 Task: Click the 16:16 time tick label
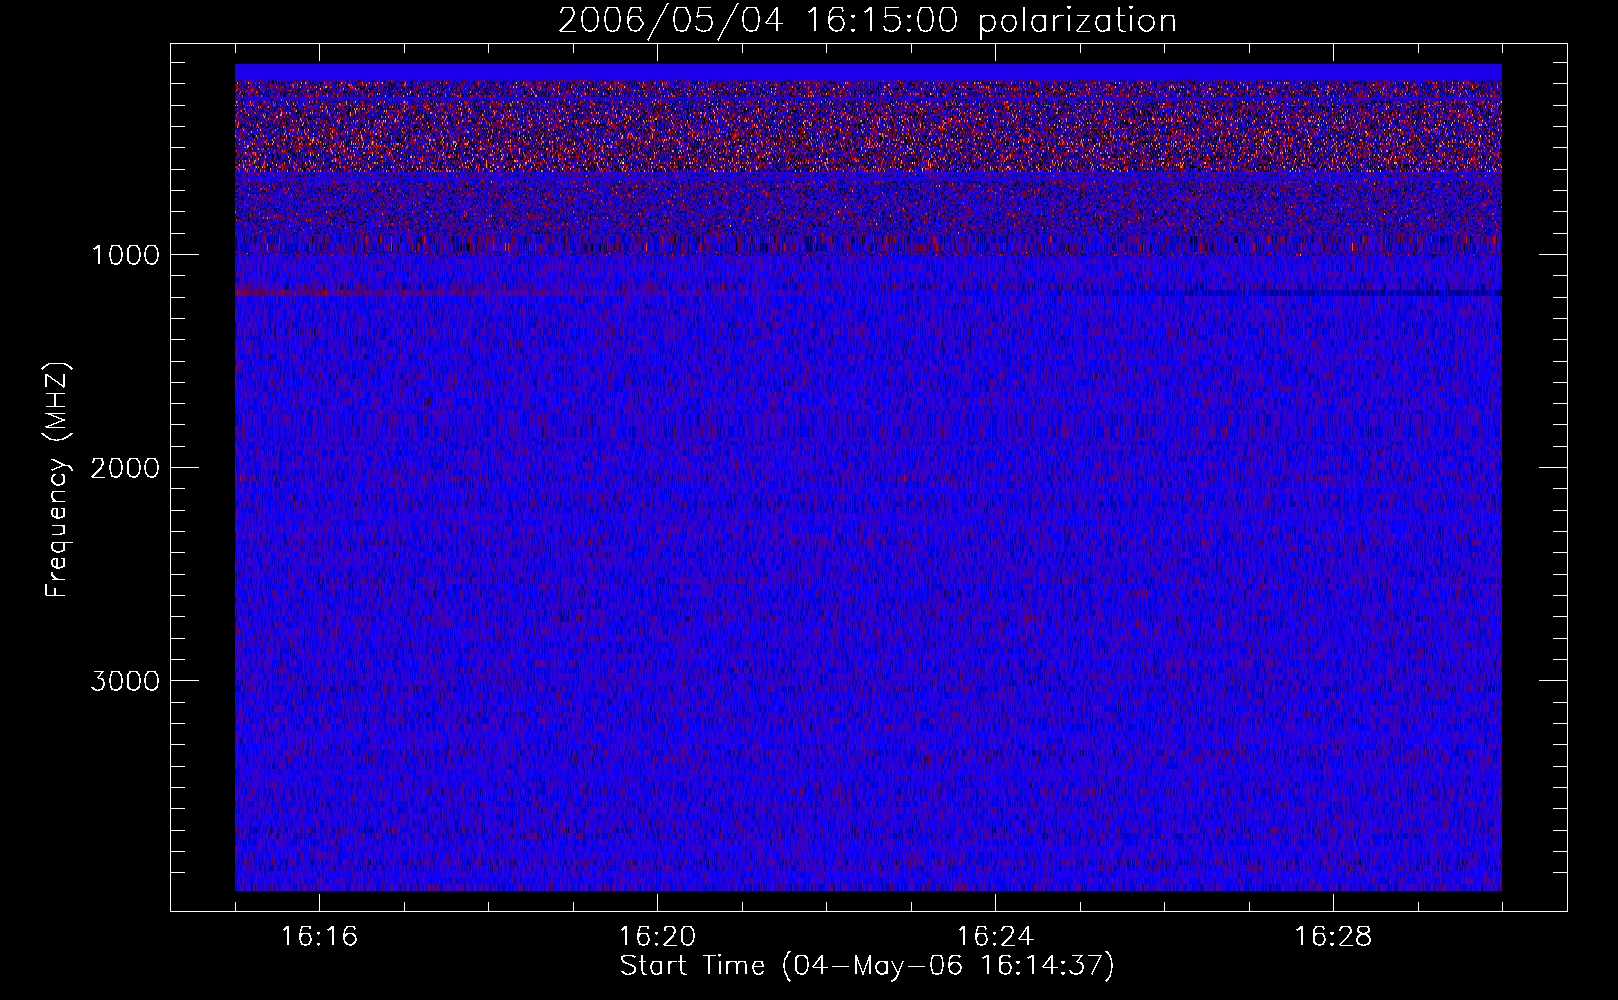coord(319,937)
